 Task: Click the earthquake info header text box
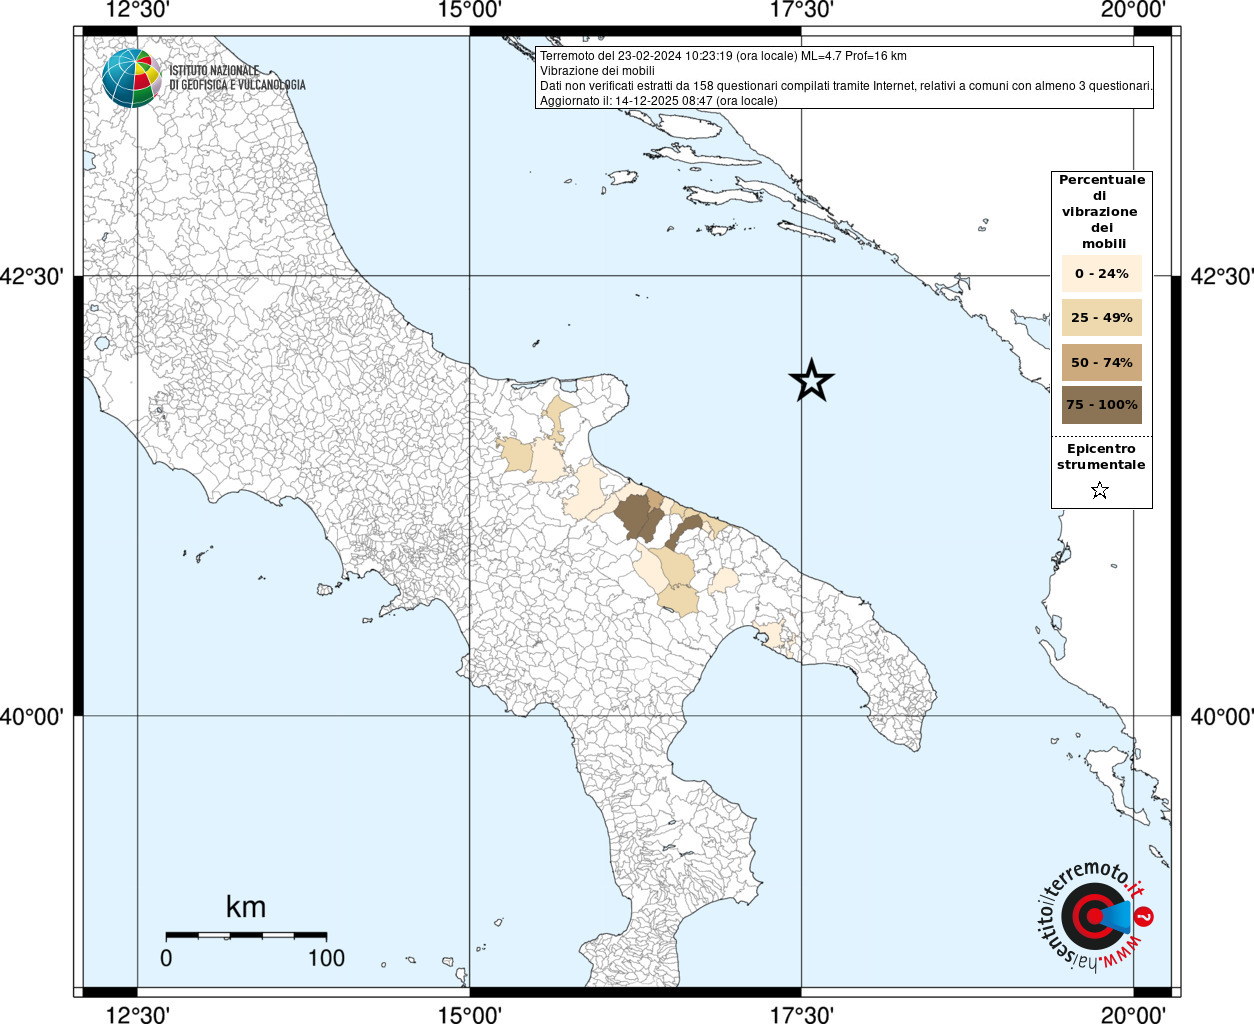[844, 78]
